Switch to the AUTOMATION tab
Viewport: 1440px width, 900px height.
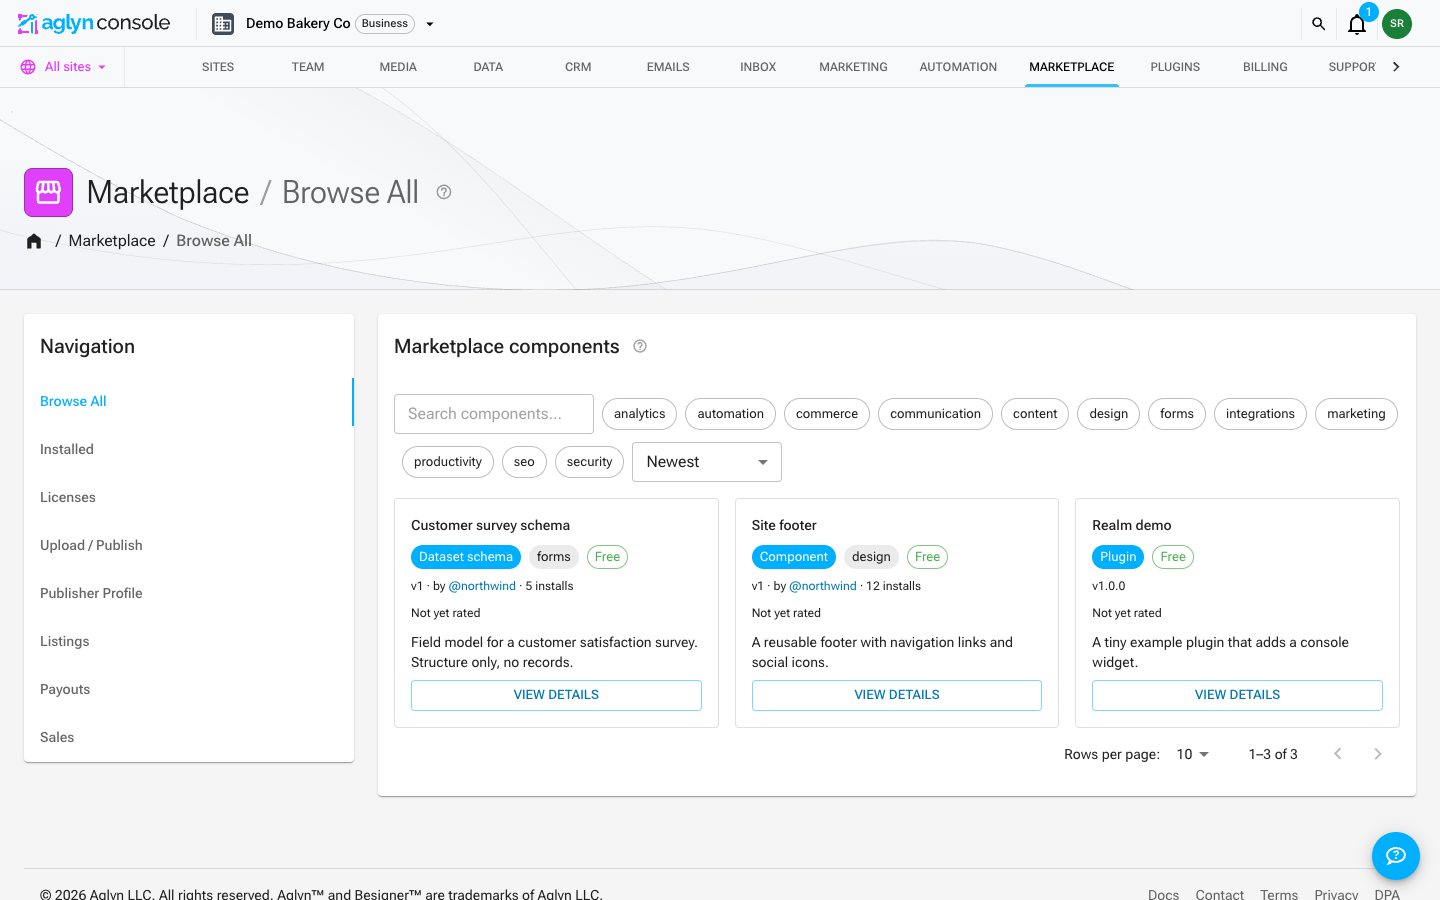(958, 67)
